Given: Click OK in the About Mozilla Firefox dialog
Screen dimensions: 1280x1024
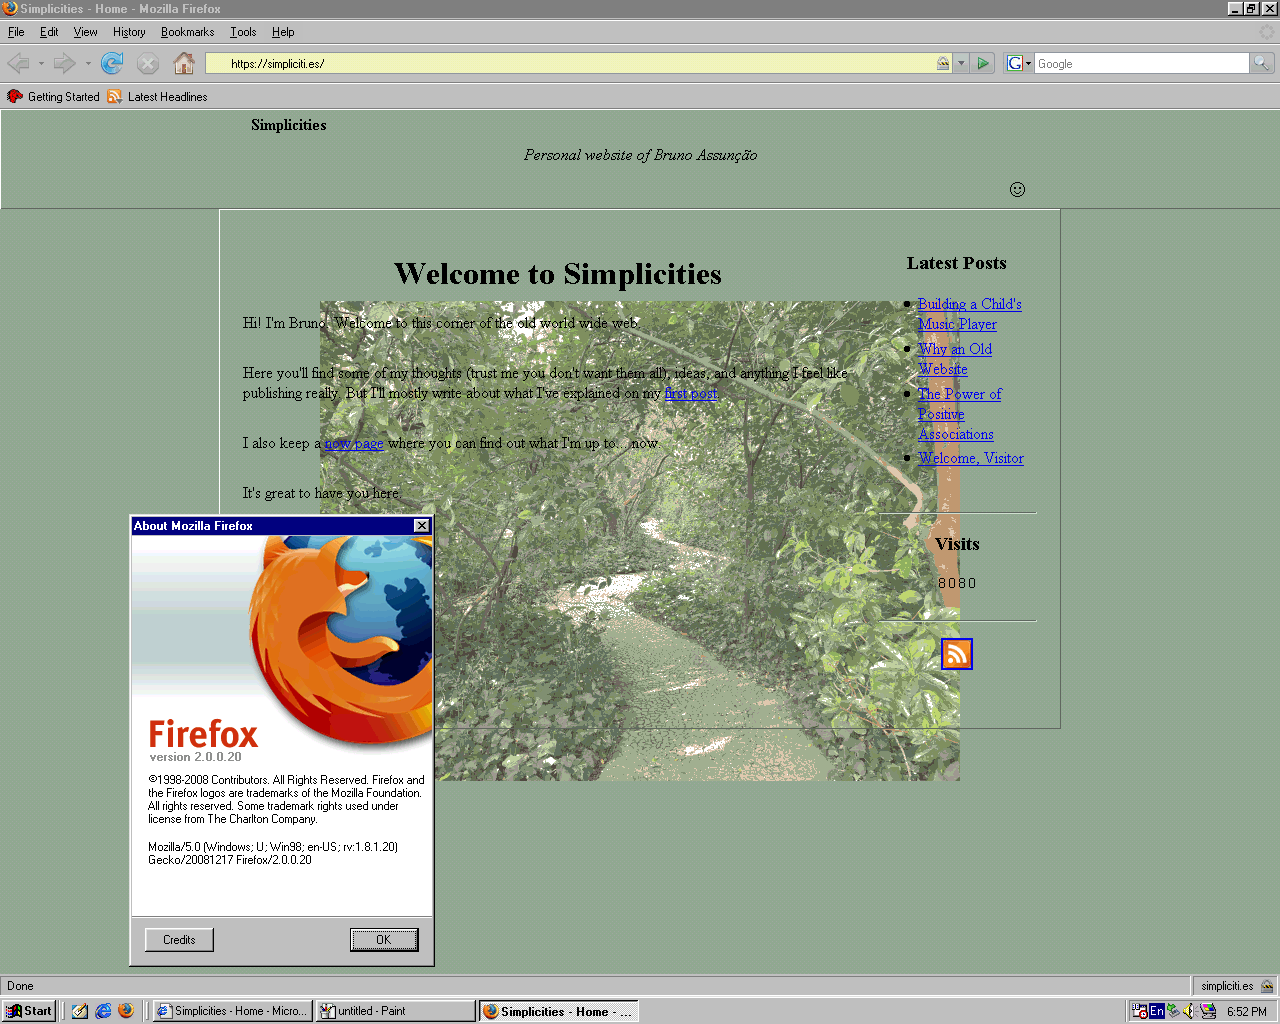Looking at the screenshot, I should pos(384,940).
